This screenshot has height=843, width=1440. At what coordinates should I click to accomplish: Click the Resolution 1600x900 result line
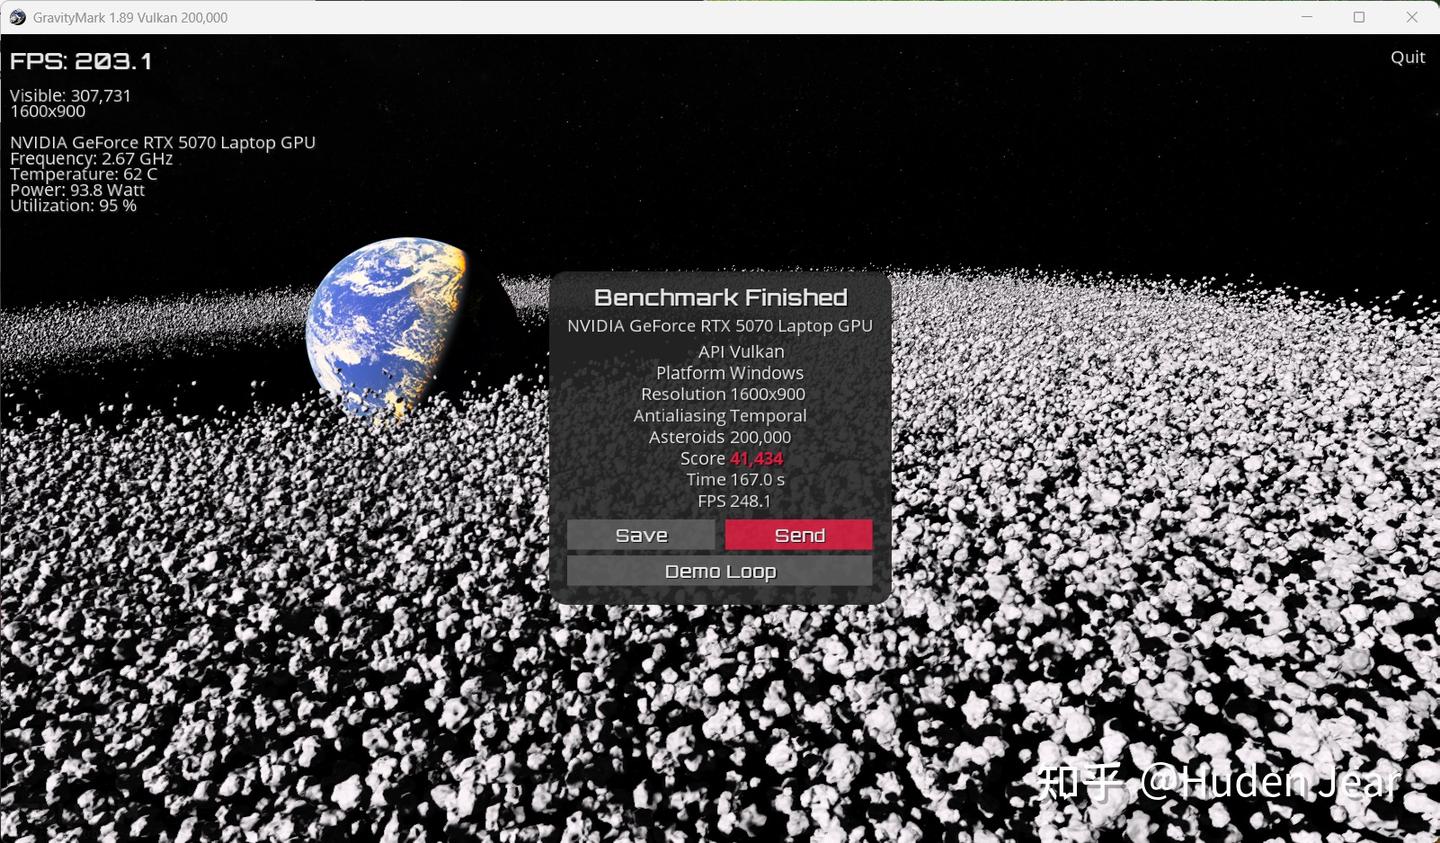723,394
